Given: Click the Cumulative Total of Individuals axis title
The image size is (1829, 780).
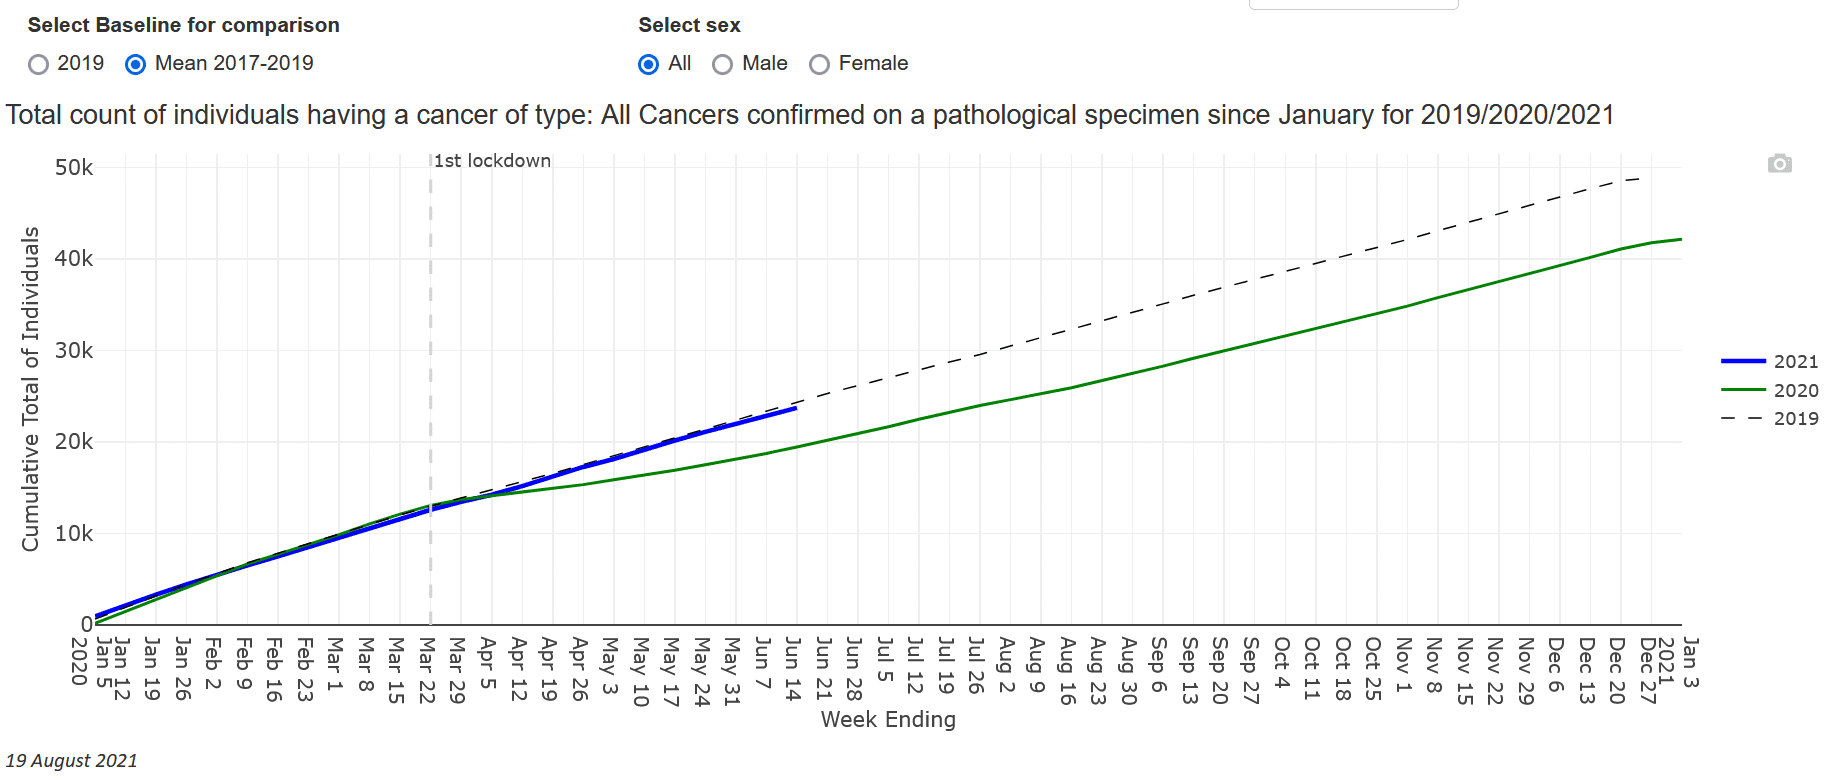Looking at the screenshot, I should (31, 388).
